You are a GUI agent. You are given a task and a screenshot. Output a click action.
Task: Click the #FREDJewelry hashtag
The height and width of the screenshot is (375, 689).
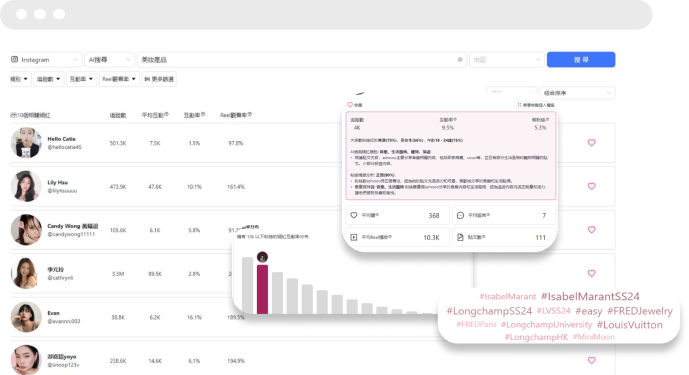pyautogui.click(x=640, y=311)
